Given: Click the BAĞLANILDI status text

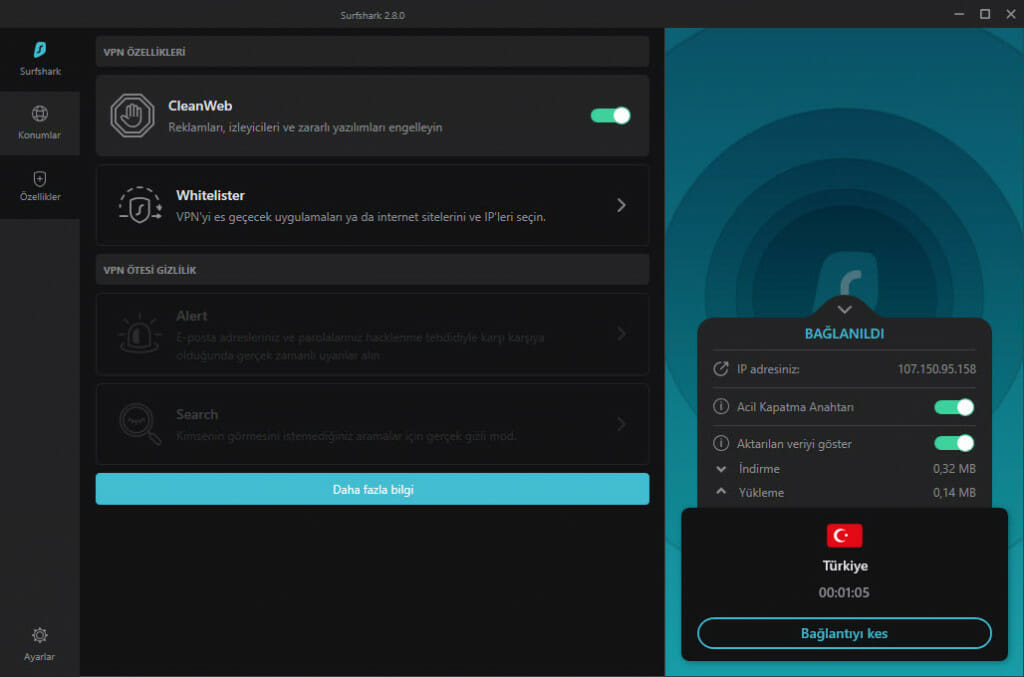Looking at the screenshot, I should click(x=844, y=334).
